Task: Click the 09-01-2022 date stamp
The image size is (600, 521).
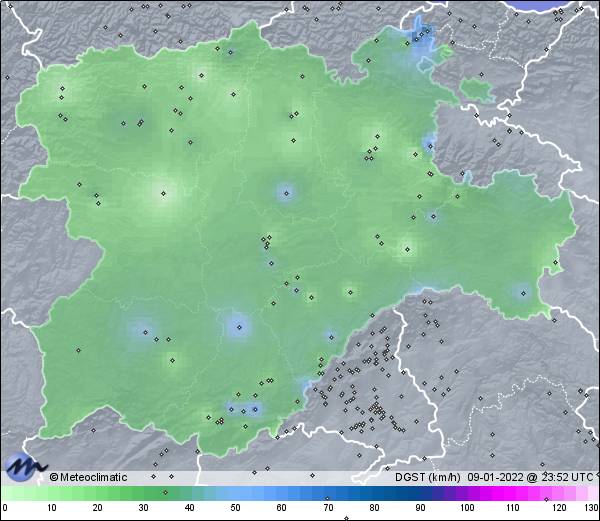Action: (495, 477)
